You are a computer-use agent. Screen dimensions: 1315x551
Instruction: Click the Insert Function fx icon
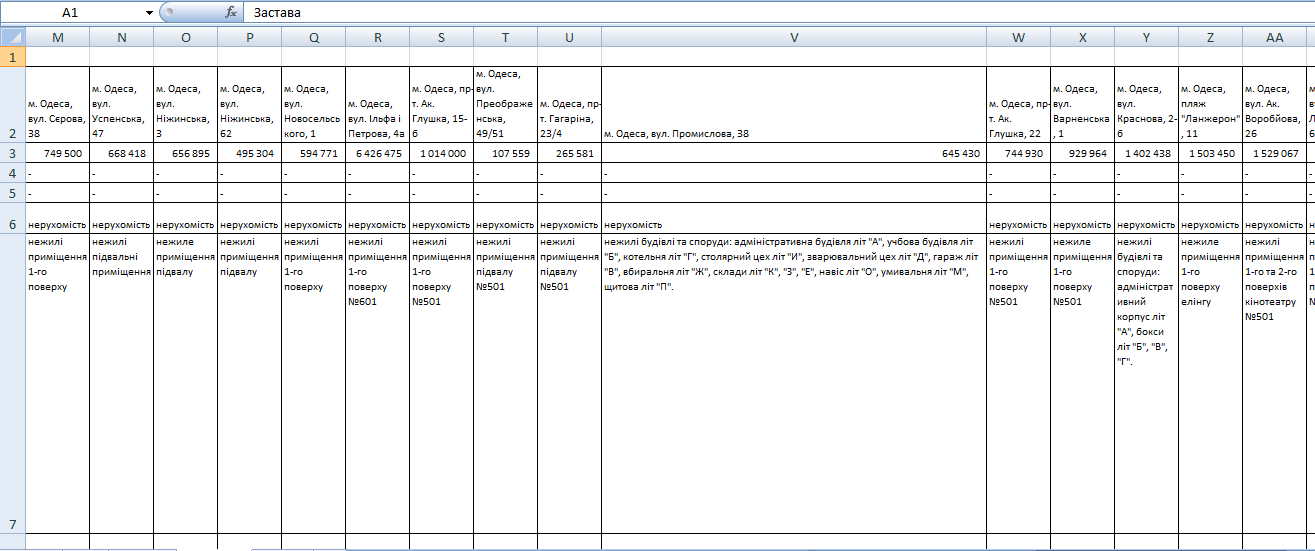point(231,13)
